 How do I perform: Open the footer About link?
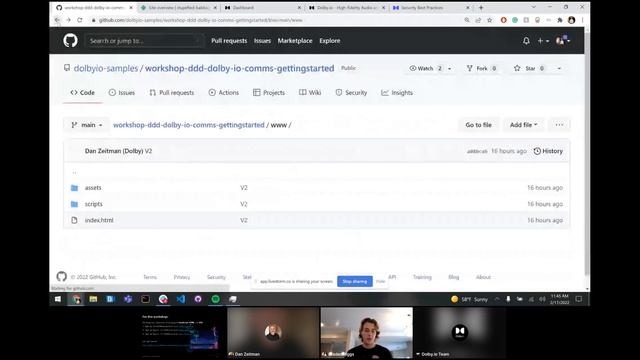[x=483, y=277]
